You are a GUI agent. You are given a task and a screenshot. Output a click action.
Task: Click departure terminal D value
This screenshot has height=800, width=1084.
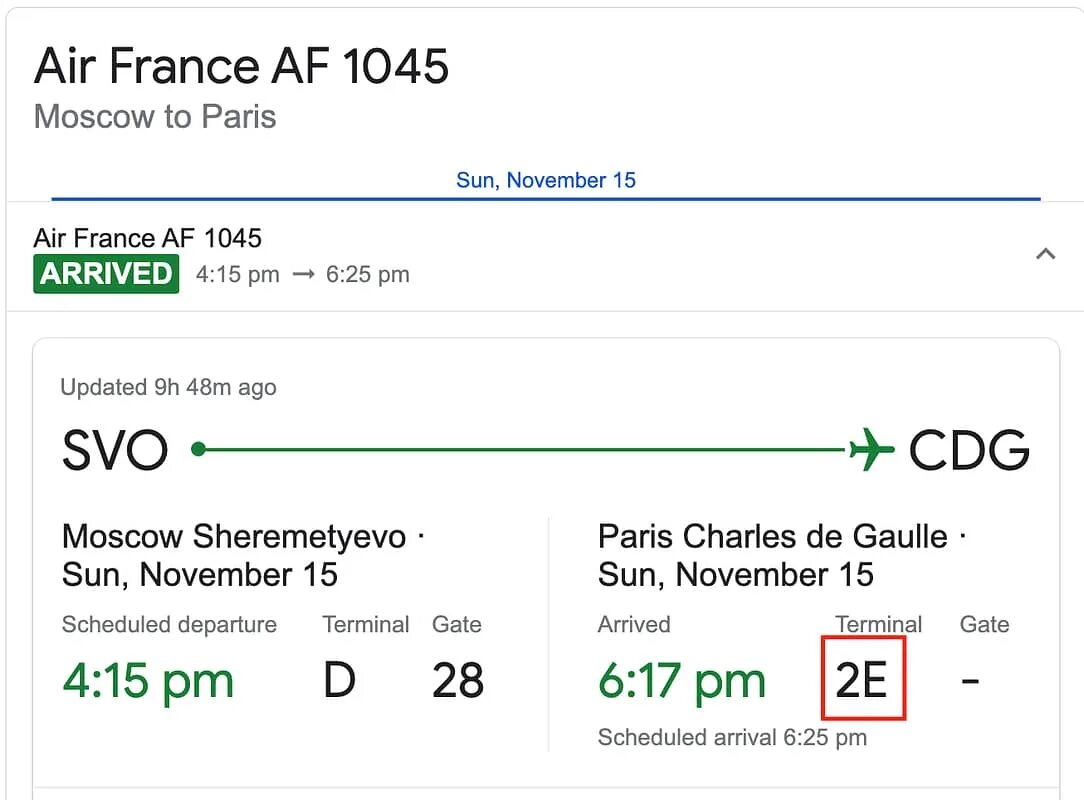340,681
